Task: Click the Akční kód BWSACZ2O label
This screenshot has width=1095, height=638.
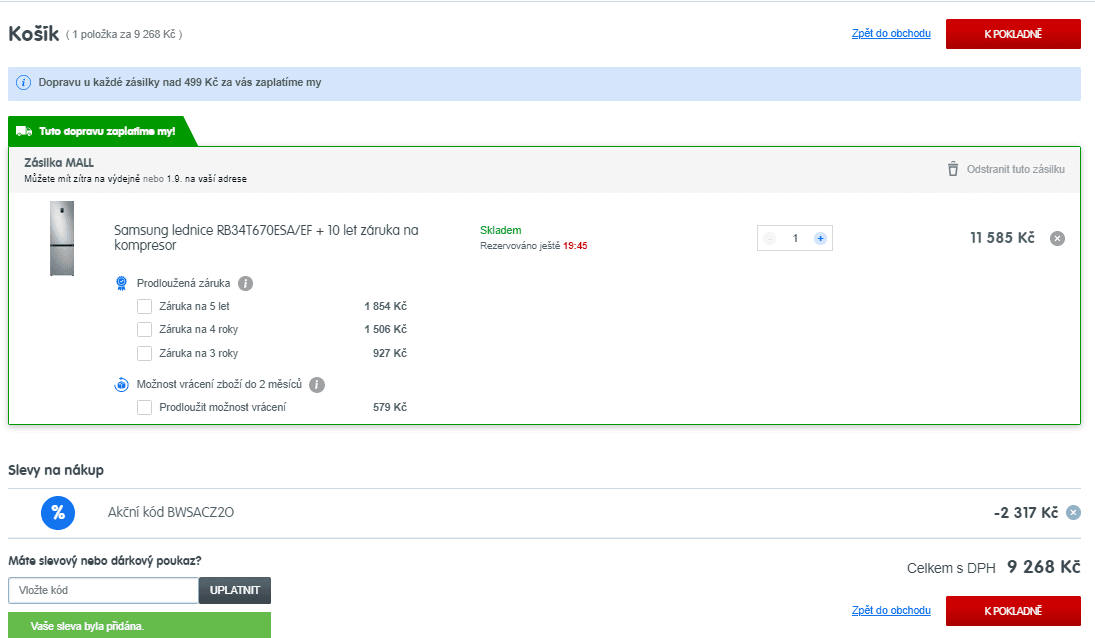Action: tap(171, 512)
